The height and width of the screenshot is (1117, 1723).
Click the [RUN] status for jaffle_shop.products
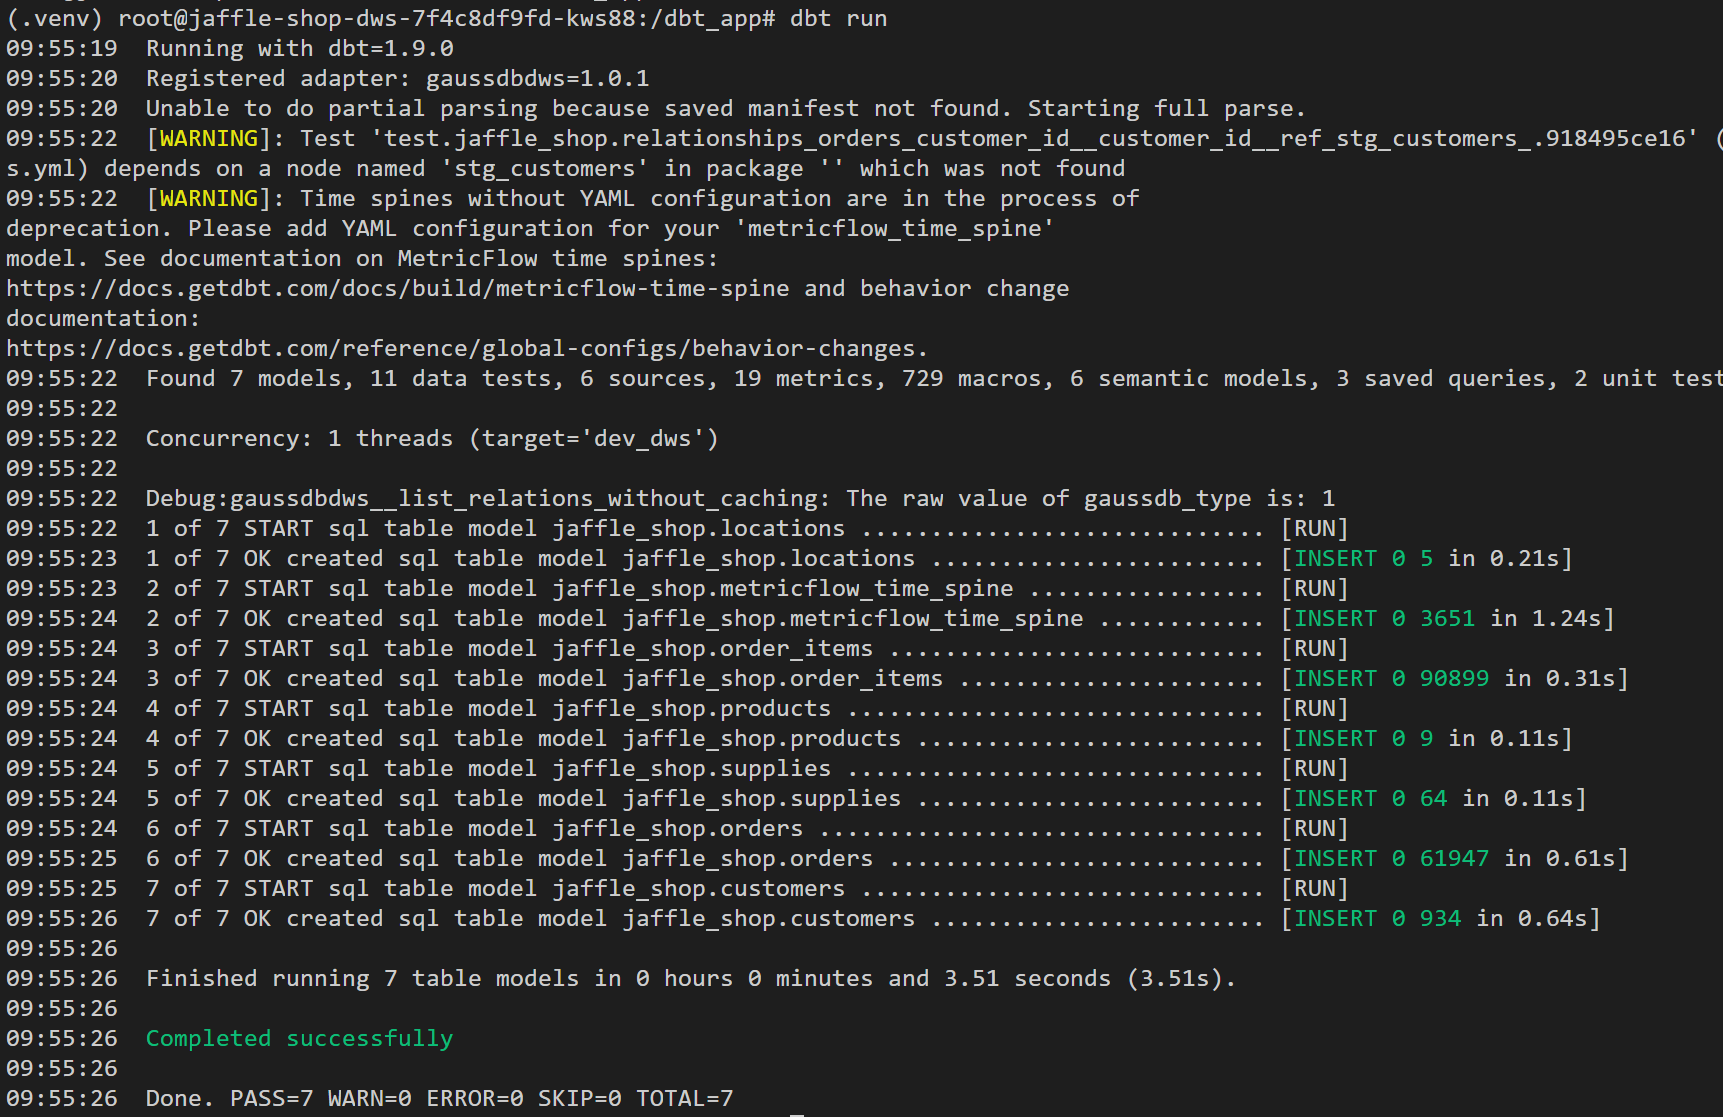pyautogui.click(x=1314, y=709)
